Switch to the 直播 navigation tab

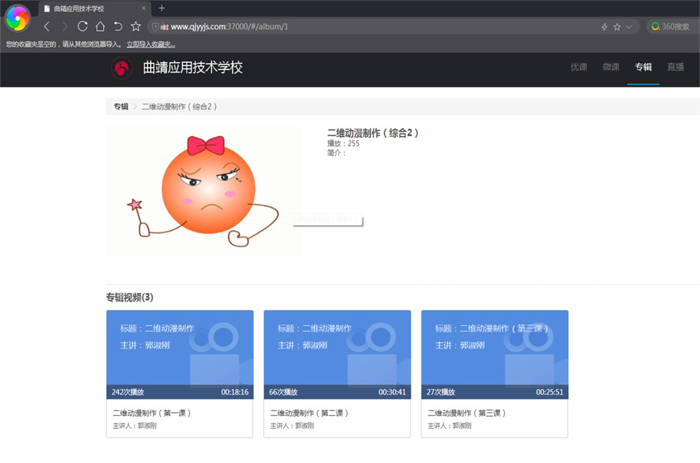point(675,67)
